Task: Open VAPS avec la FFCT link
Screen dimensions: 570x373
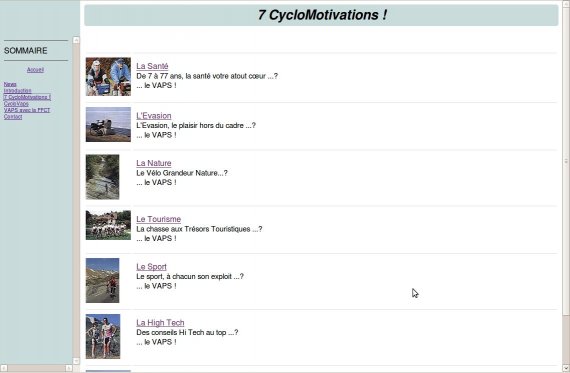Action: click(x=27, y=110)
